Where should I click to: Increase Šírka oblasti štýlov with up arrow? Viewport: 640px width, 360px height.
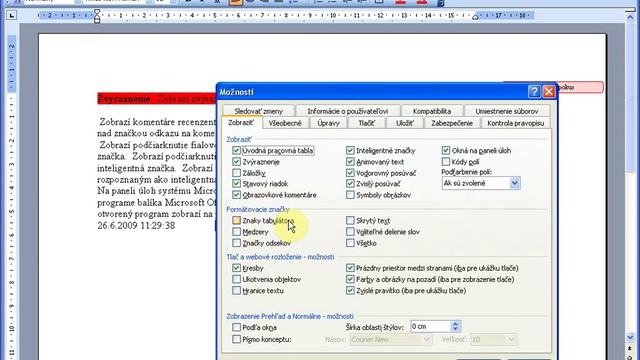tap(456, 324)
